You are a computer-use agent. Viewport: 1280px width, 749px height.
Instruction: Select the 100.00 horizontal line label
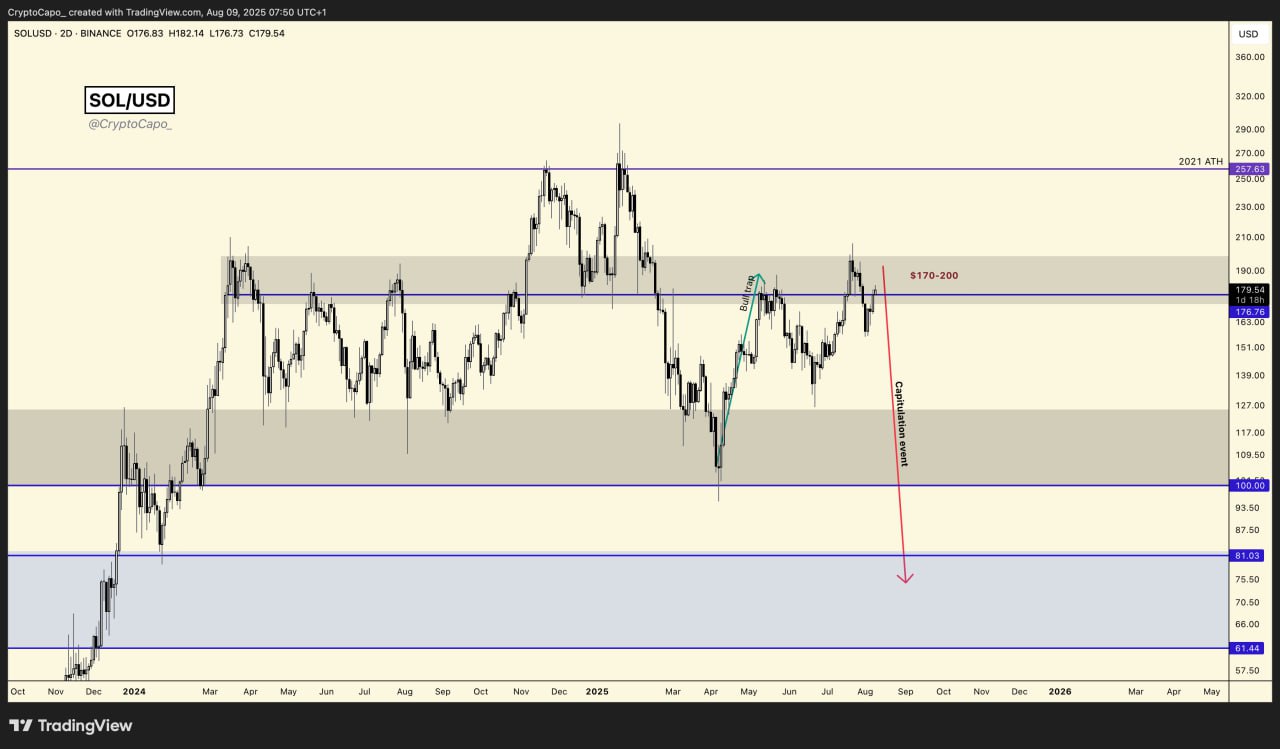[x=1250, y=486]
